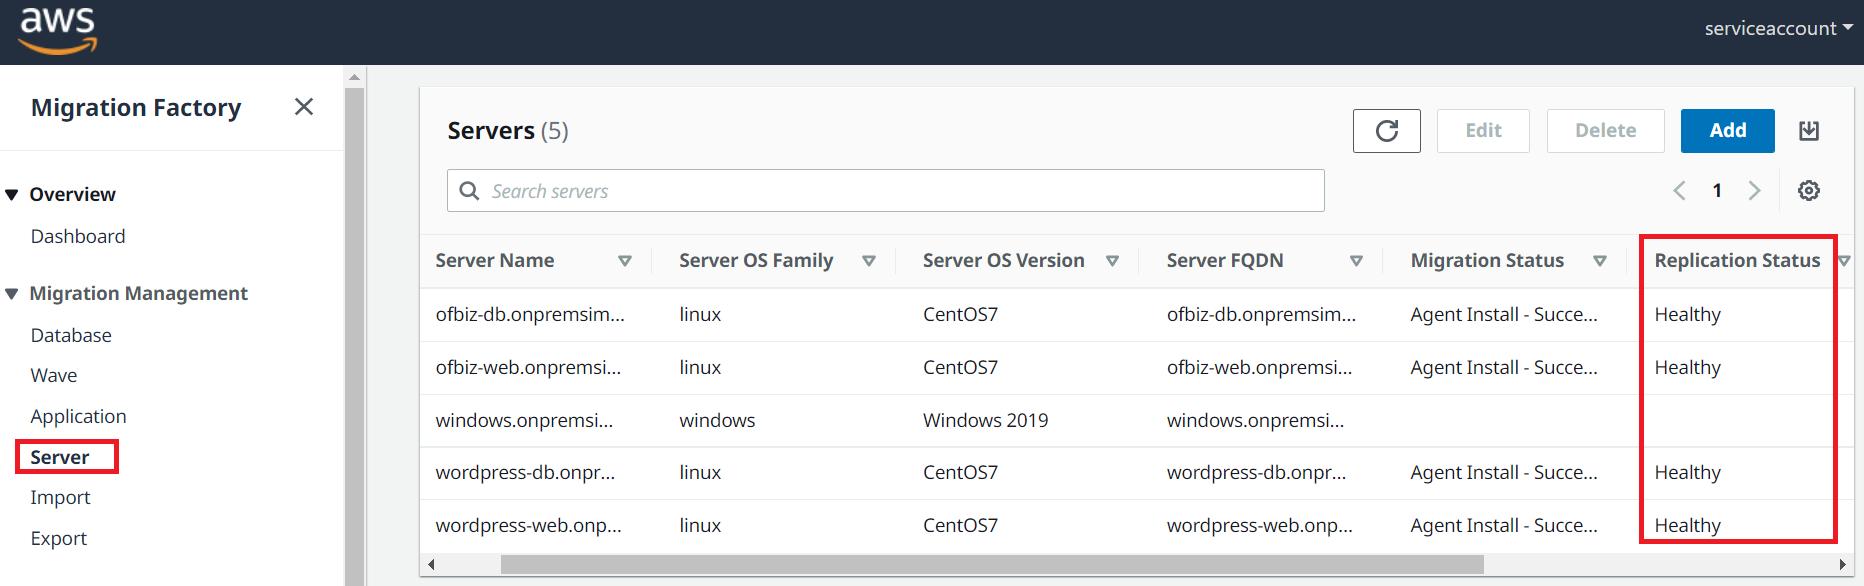This screenshot has width=1864, height=586.
Task: Collapse Migration Management section
Action: click(12, 294)
